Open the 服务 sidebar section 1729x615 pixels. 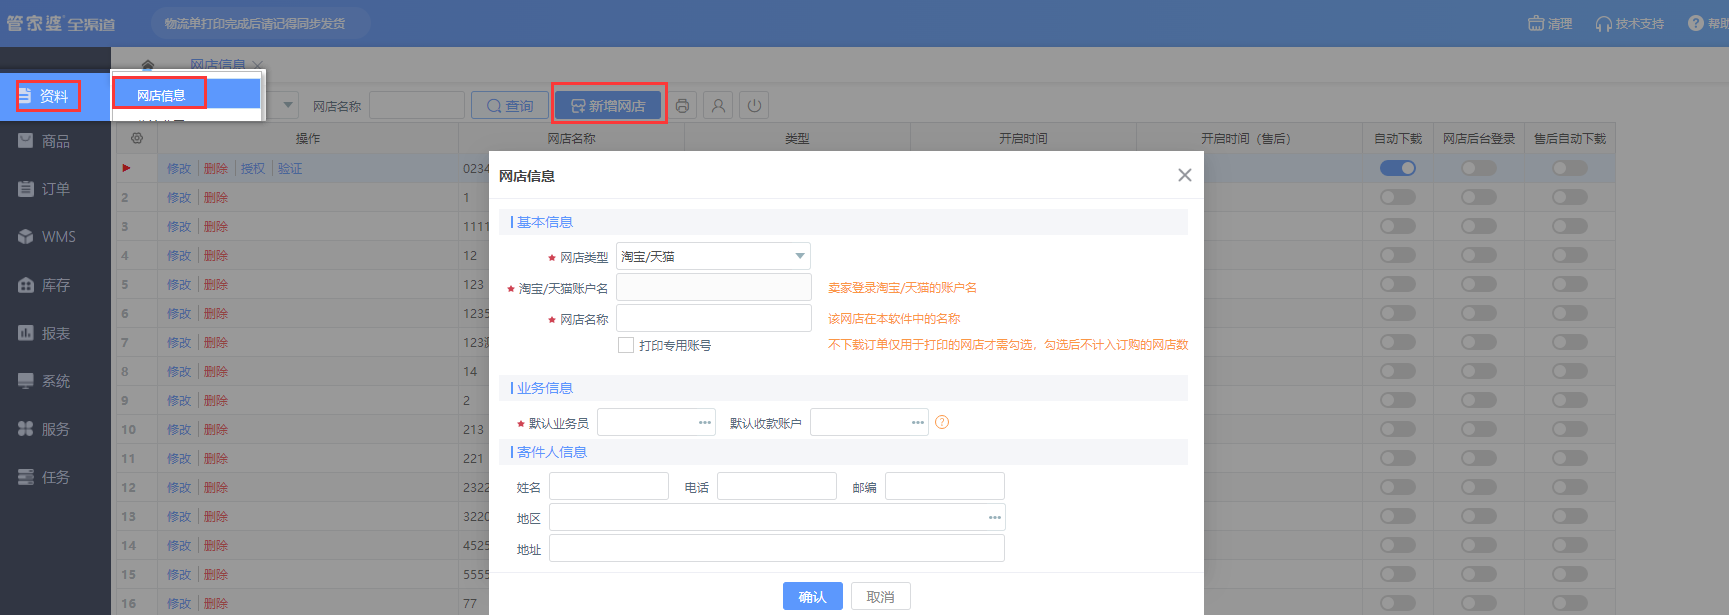[44, 429]
